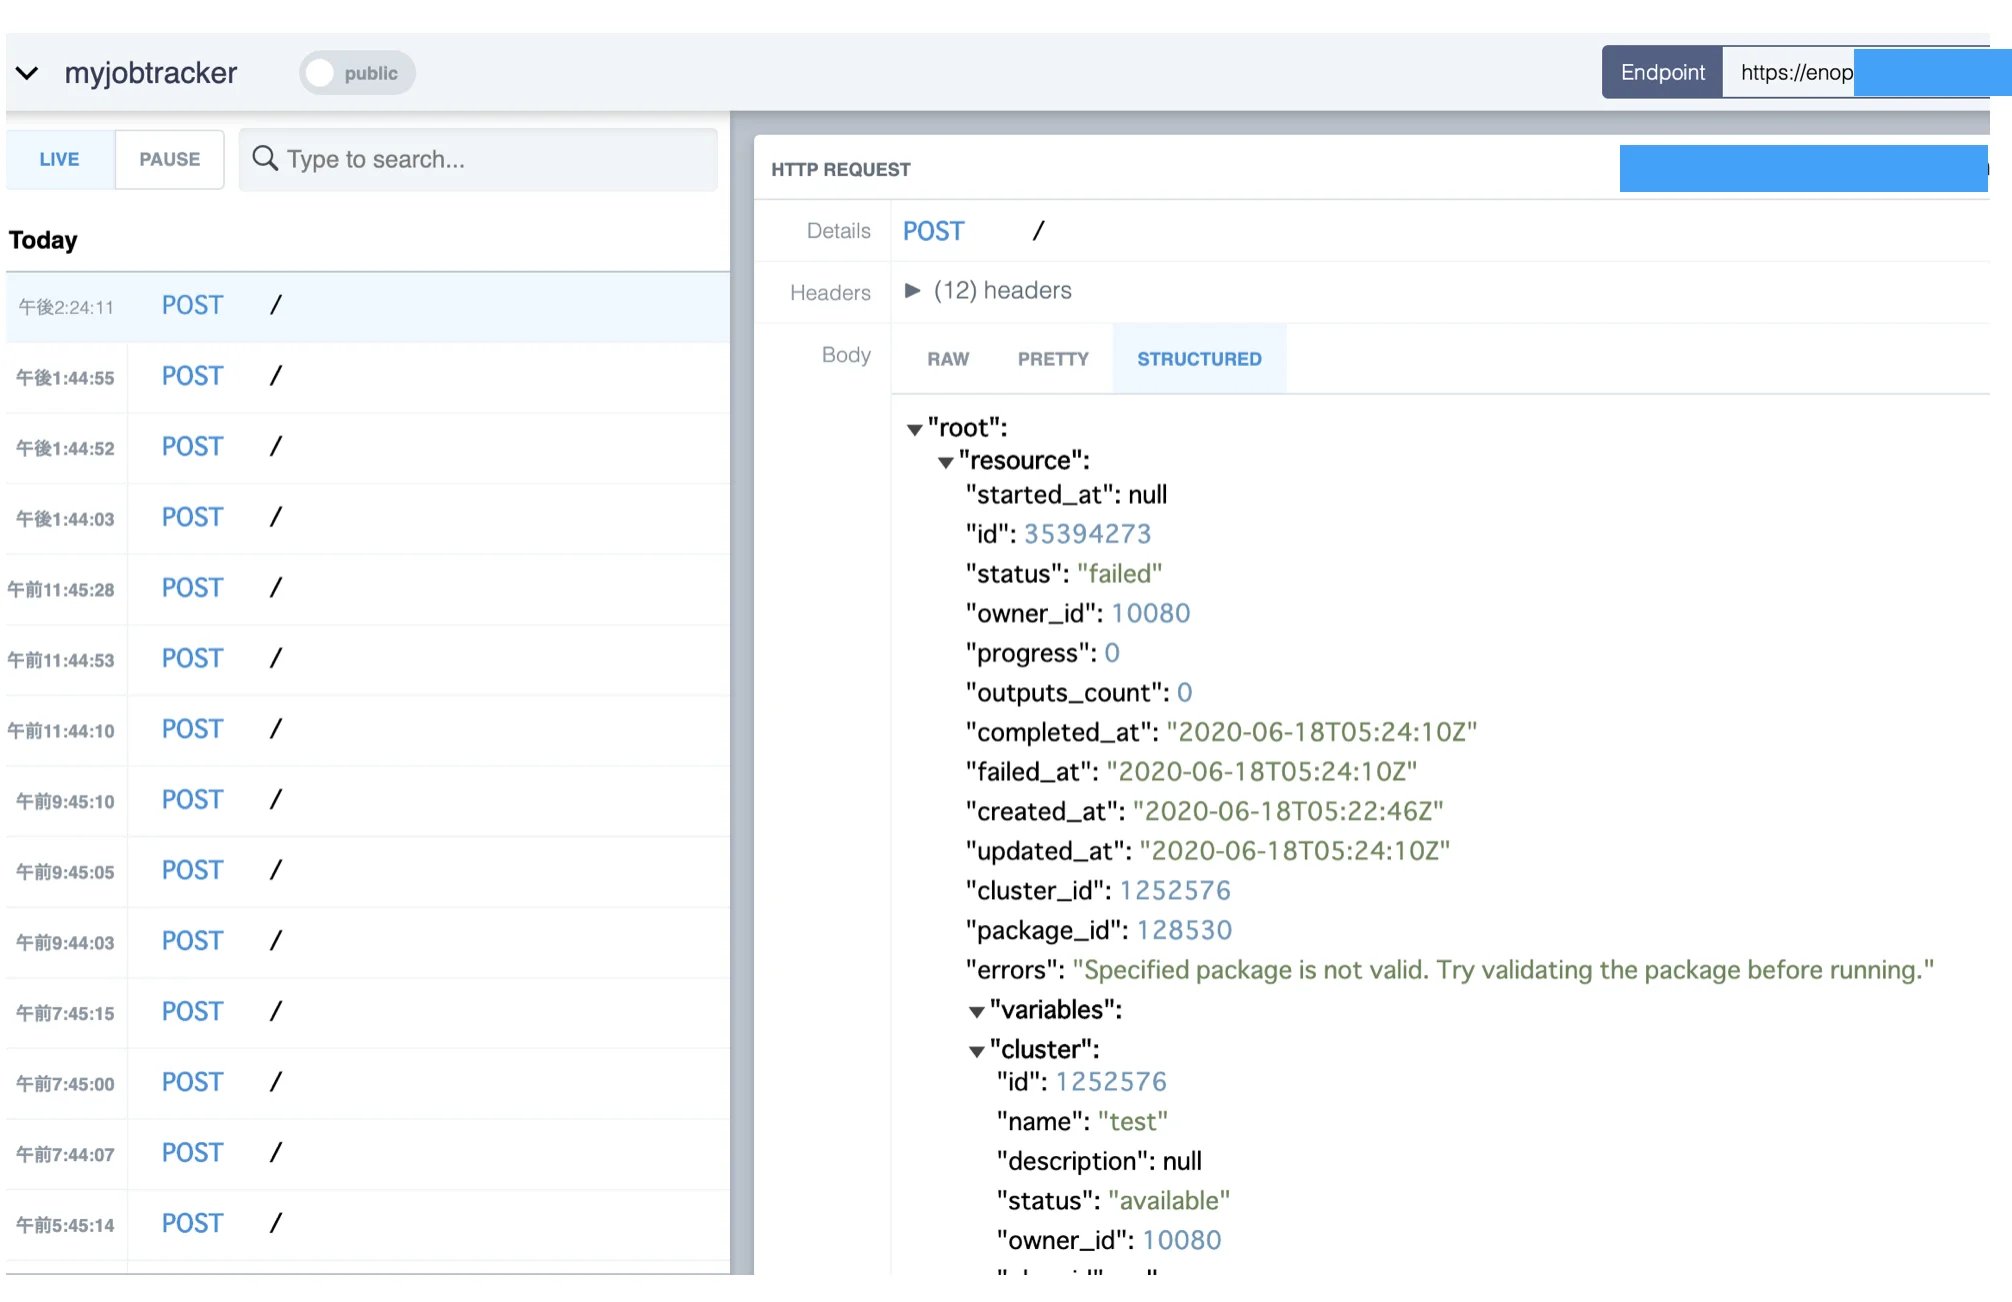Select the STRUCTURED body tab
The image size is (2012, 1302).
pos(1199,359)
